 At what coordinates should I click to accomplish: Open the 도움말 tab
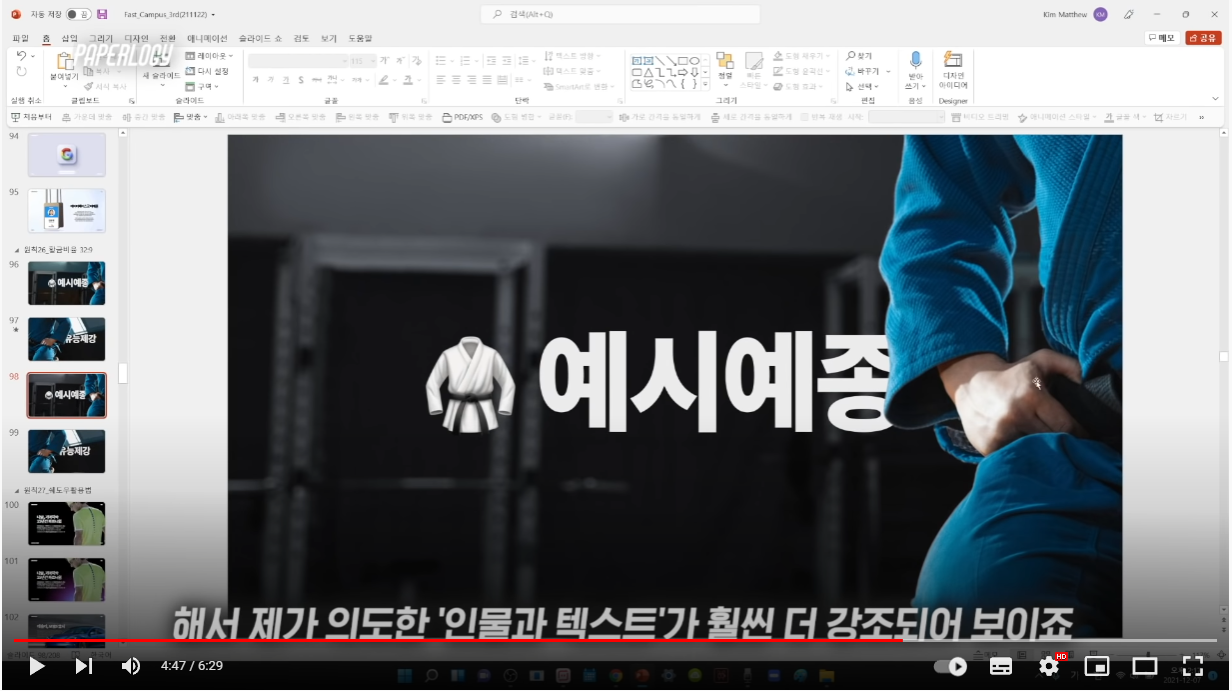[x=360, y=38]
